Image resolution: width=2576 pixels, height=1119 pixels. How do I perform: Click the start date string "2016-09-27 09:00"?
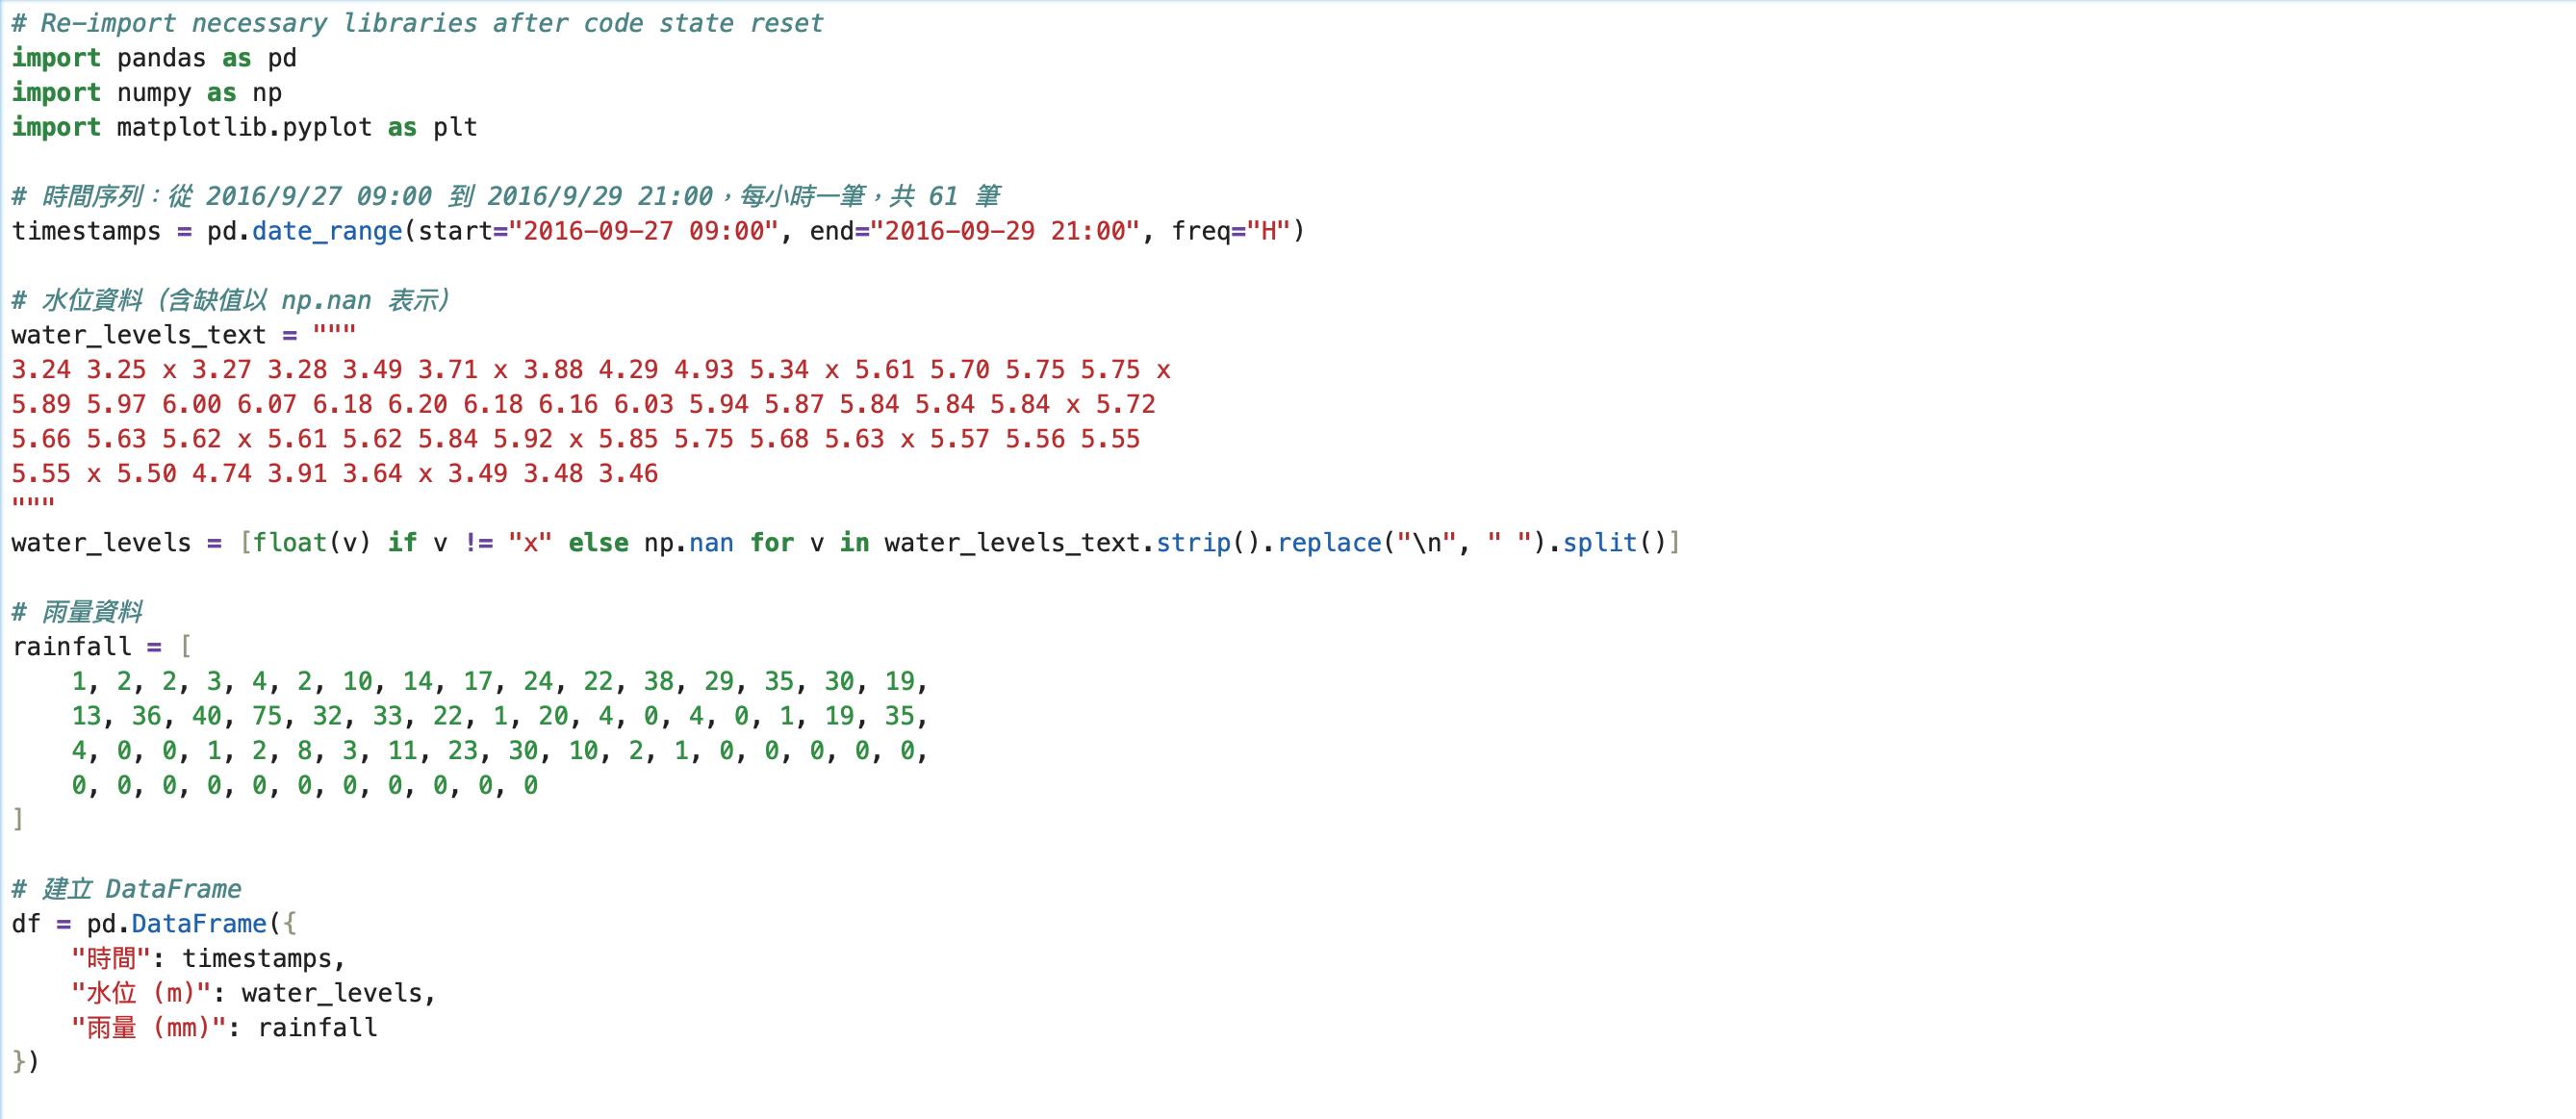click(x=643, y=231)
